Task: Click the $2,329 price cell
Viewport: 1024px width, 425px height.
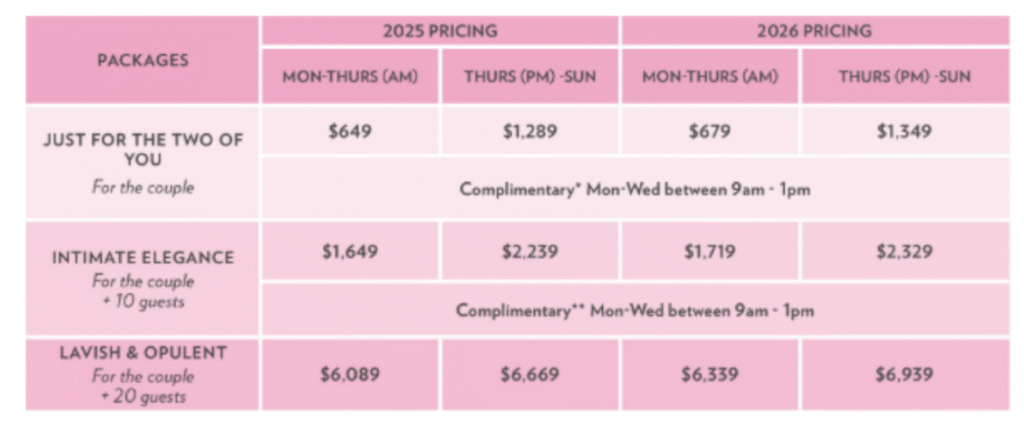Action: point(905,251)
